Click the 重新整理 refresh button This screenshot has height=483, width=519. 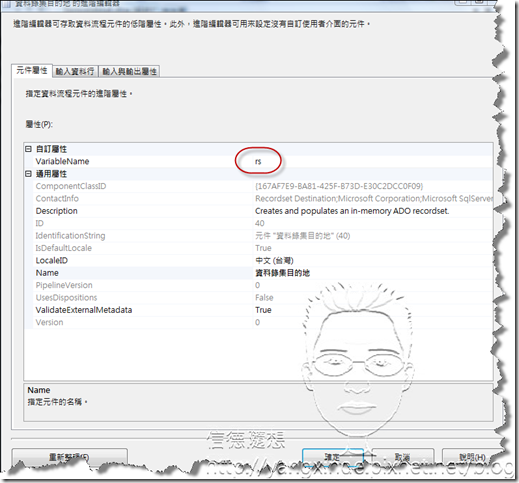(x=69, y=457)
